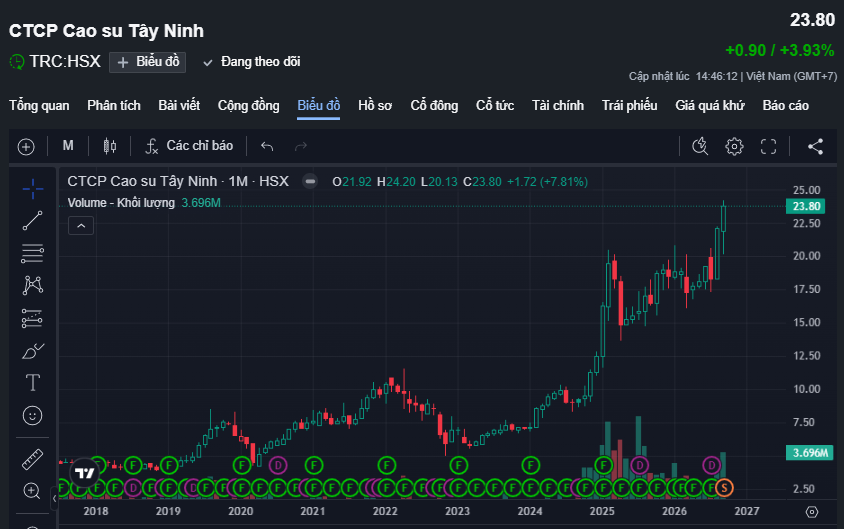Switch to Giá quá khứ tab
The width and height of the screenshot is (844, 529).
click(709, 105)
